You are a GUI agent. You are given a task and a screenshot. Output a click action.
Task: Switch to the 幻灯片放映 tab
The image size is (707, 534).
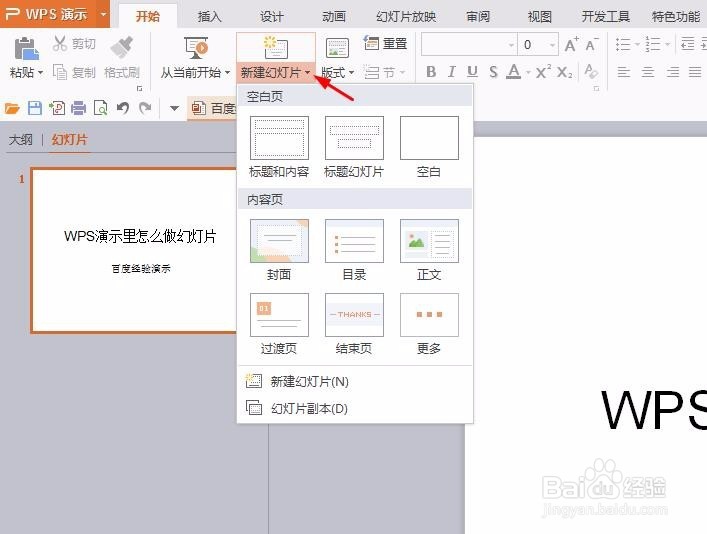[x=406, y=17]
